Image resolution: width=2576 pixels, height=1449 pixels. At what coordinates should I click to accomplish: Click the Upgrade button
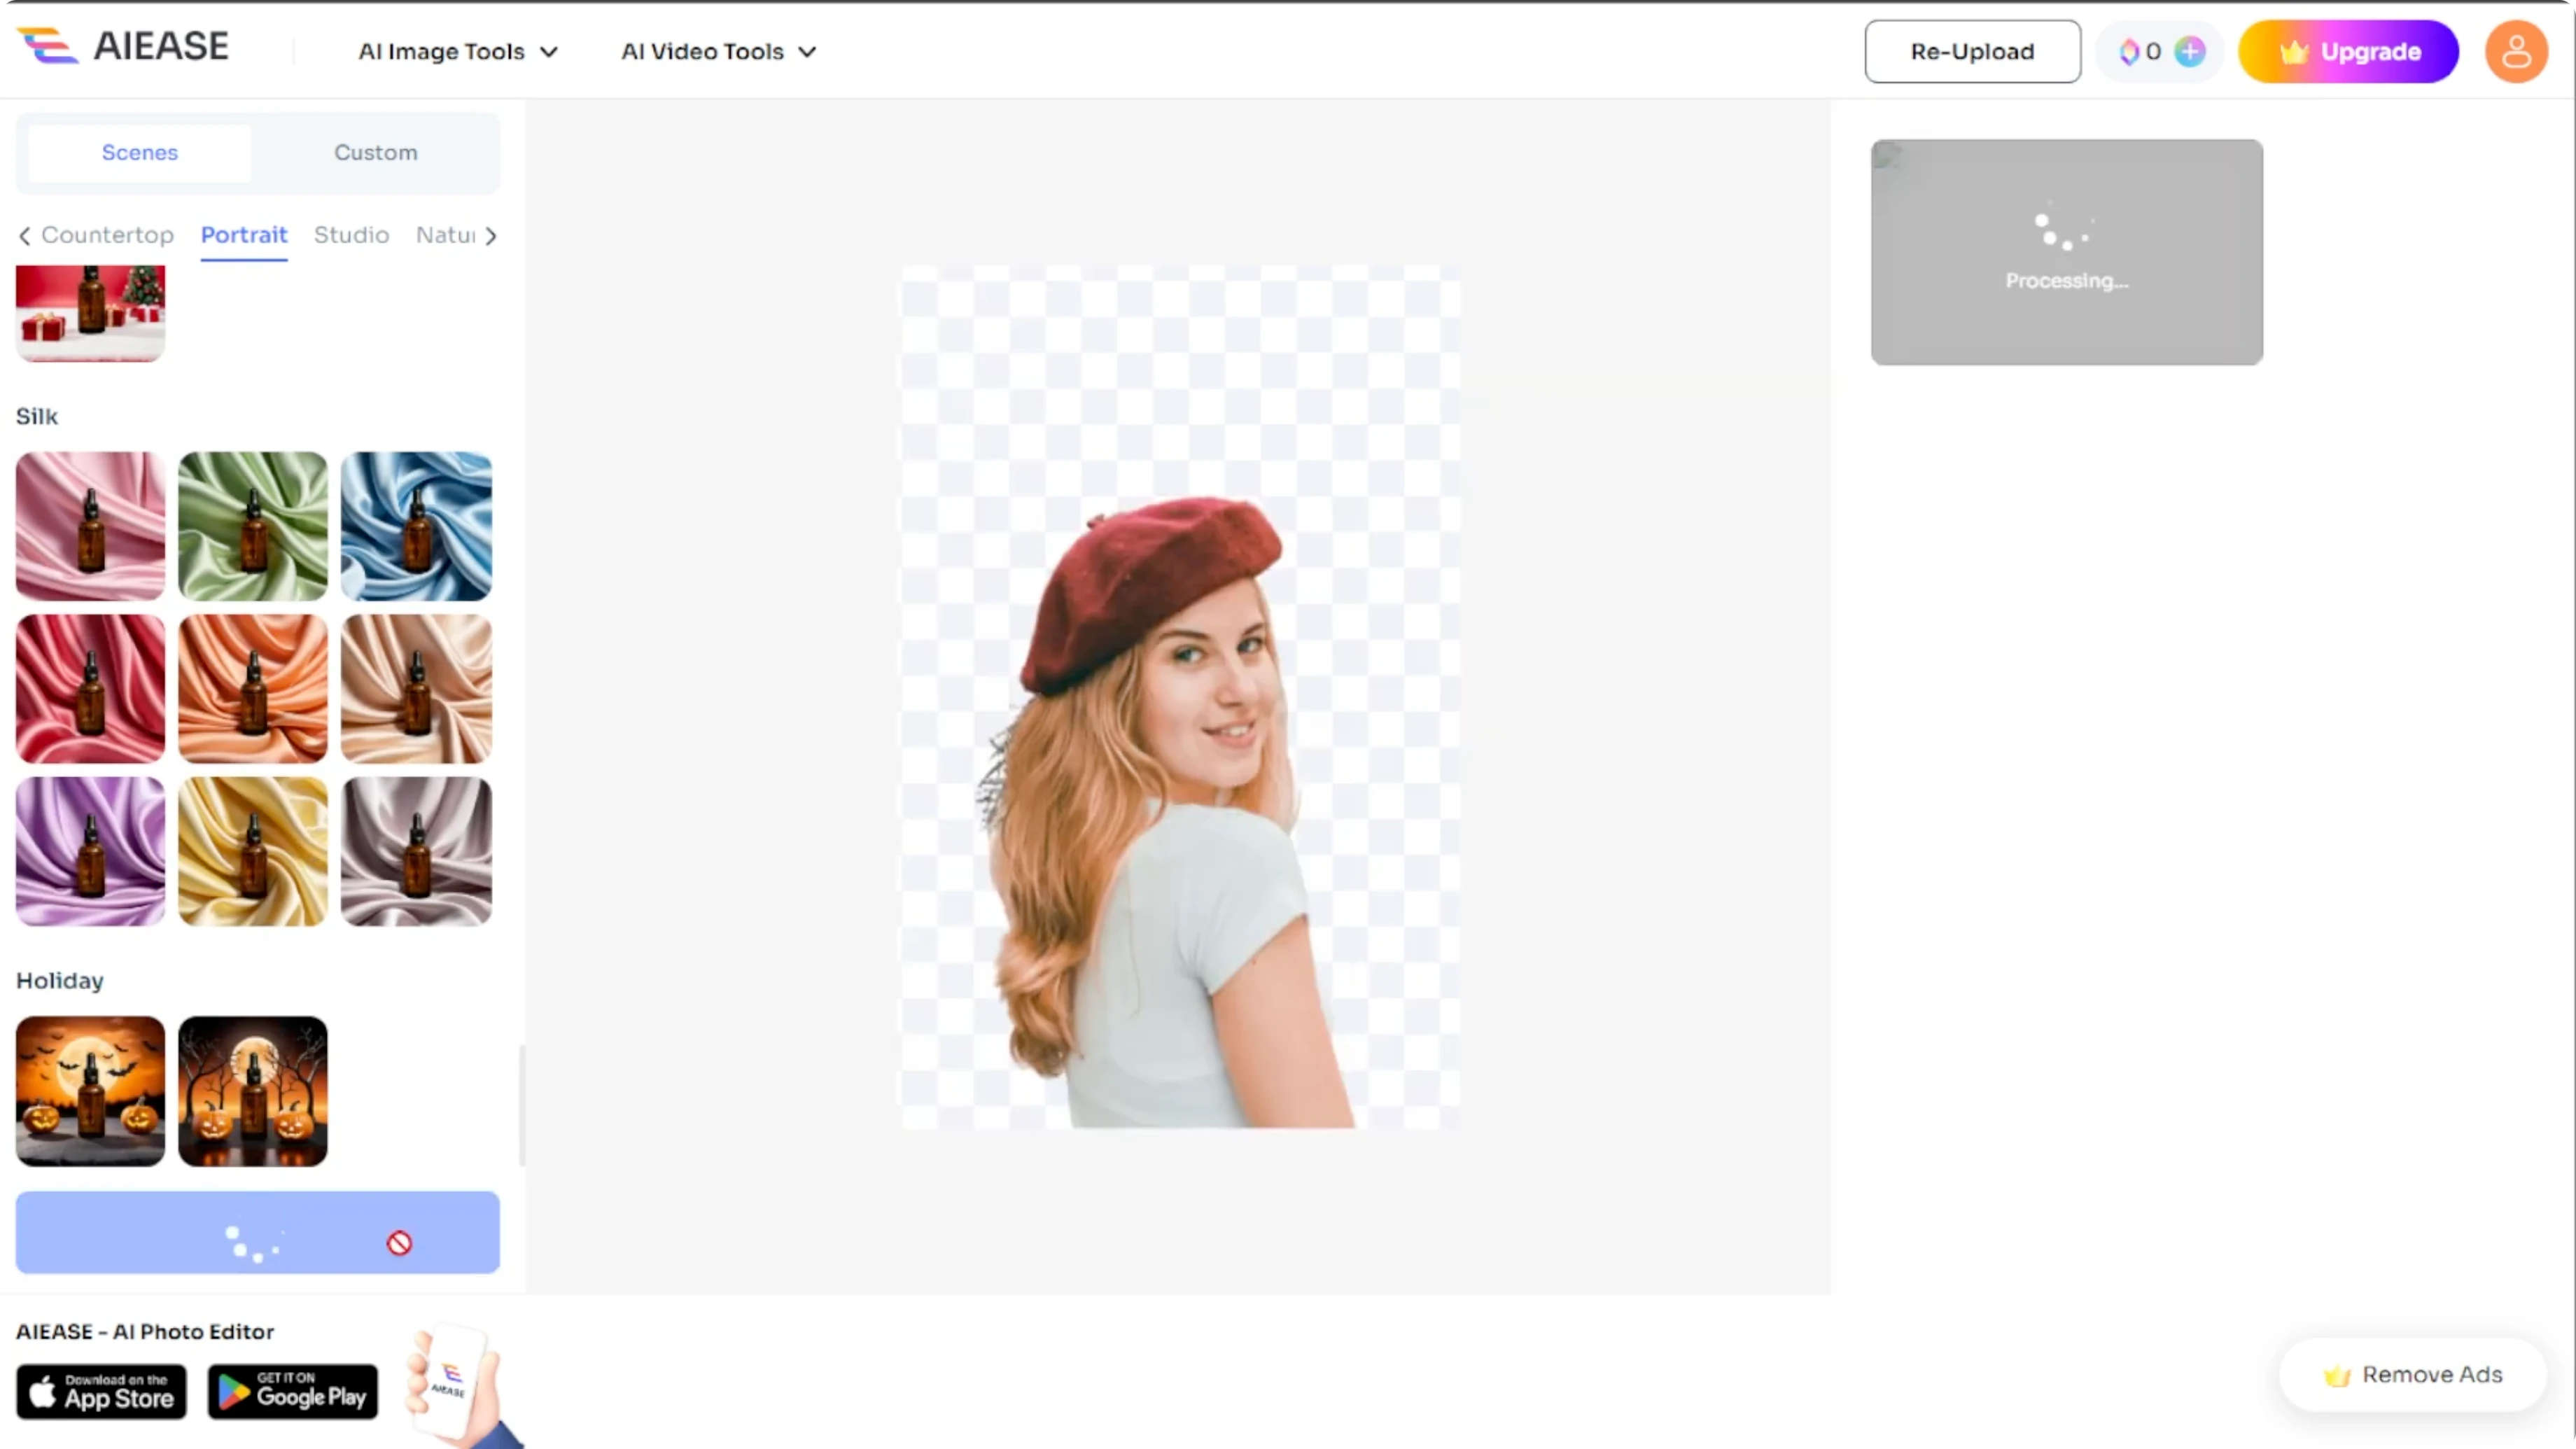pos(2348,51)
